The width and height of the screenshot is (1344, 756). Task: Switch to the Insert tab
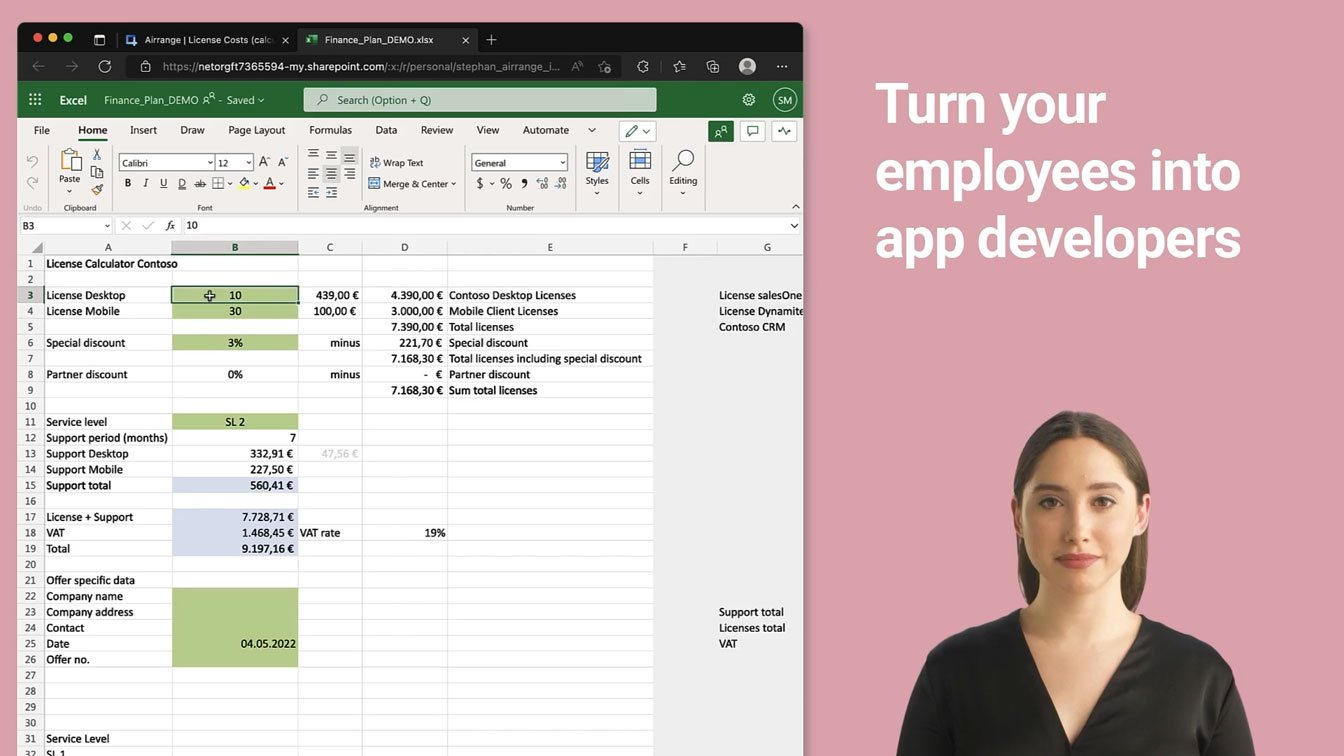click(143, 130)
